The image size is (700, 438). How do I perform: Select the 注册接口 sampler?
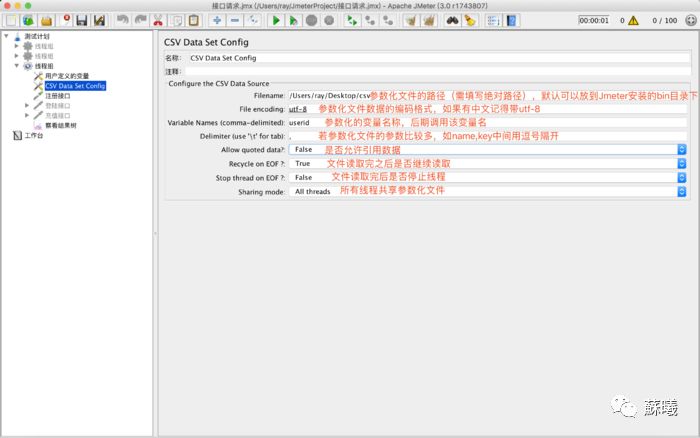click(57, 96)
